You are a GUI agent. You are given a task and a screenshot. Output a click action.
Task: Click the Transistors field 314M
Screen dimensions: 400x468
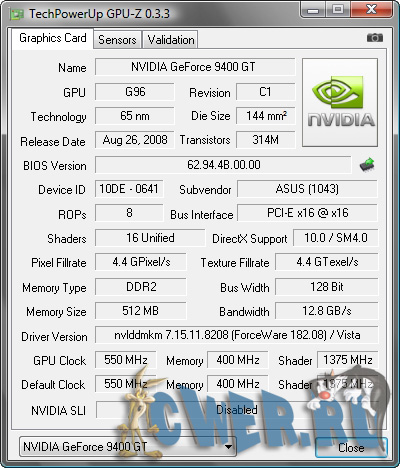pos(266,140)
